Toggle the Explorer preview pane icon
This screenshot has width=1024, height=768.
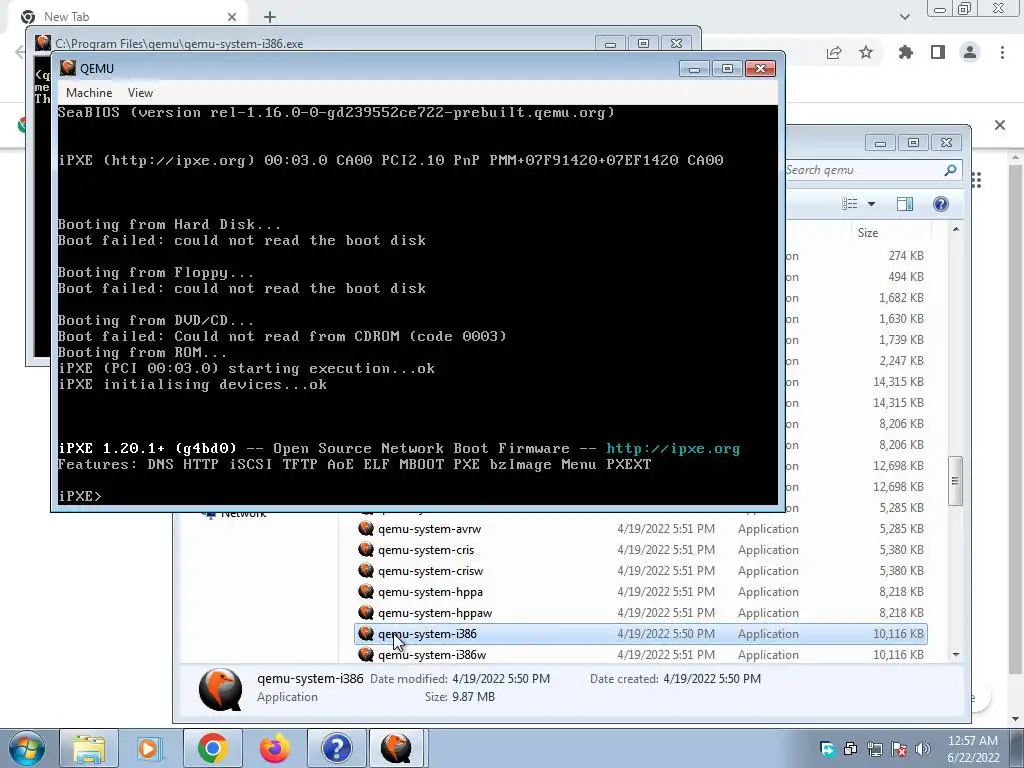pyautogui.click(x=905, y=204)
